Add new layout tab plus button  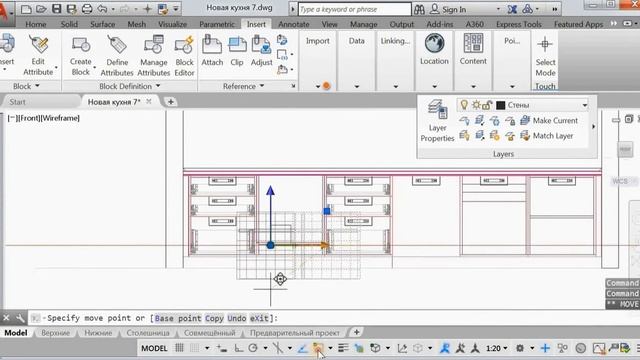click(x=356, y=332)
